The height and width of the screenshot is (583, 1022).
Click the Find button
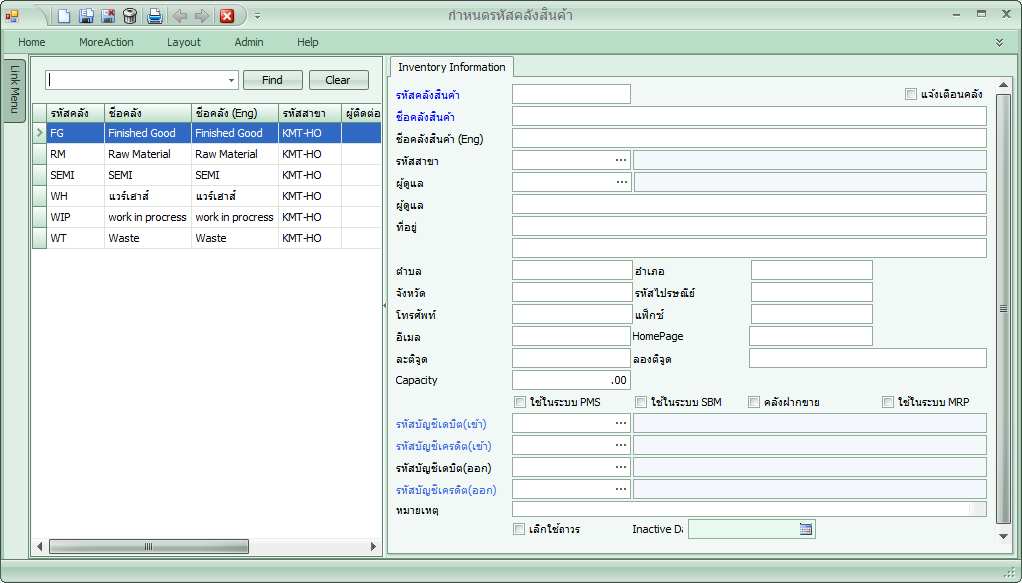click(x=272, y=80)
